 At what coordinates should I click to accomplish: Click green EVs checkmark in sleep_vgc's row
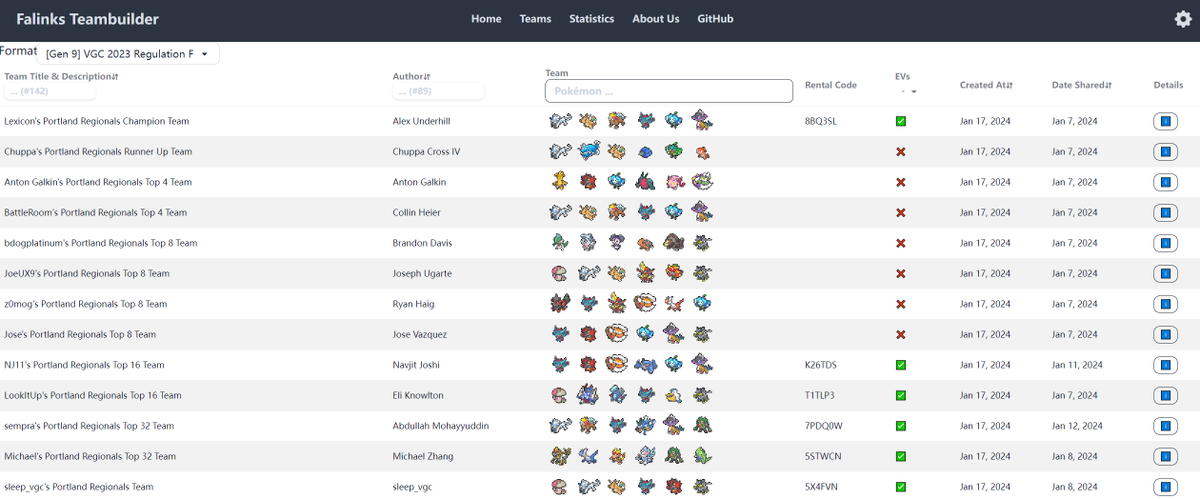[901, 487]
